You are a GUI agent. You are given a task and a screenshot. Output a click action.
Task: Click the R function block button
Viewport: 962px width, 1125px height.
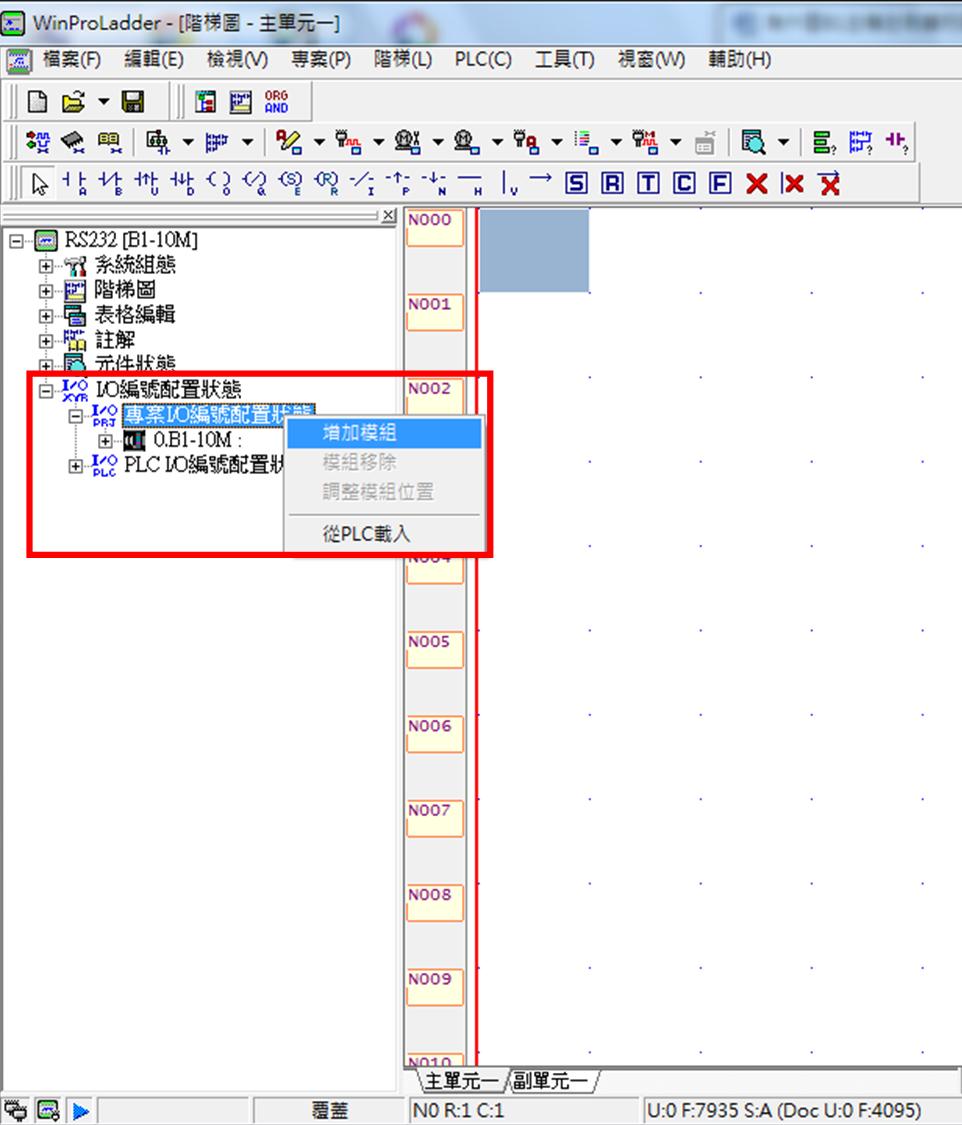(612, 184)
